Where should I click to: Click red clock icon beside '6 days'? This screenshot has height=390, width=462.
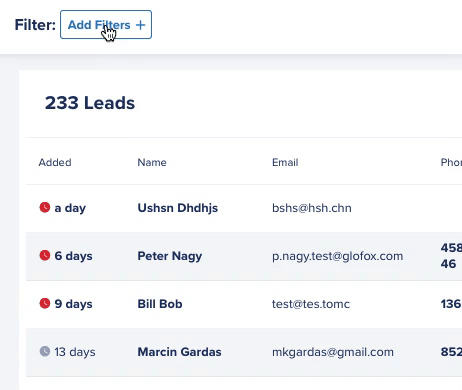click(45, 255)
